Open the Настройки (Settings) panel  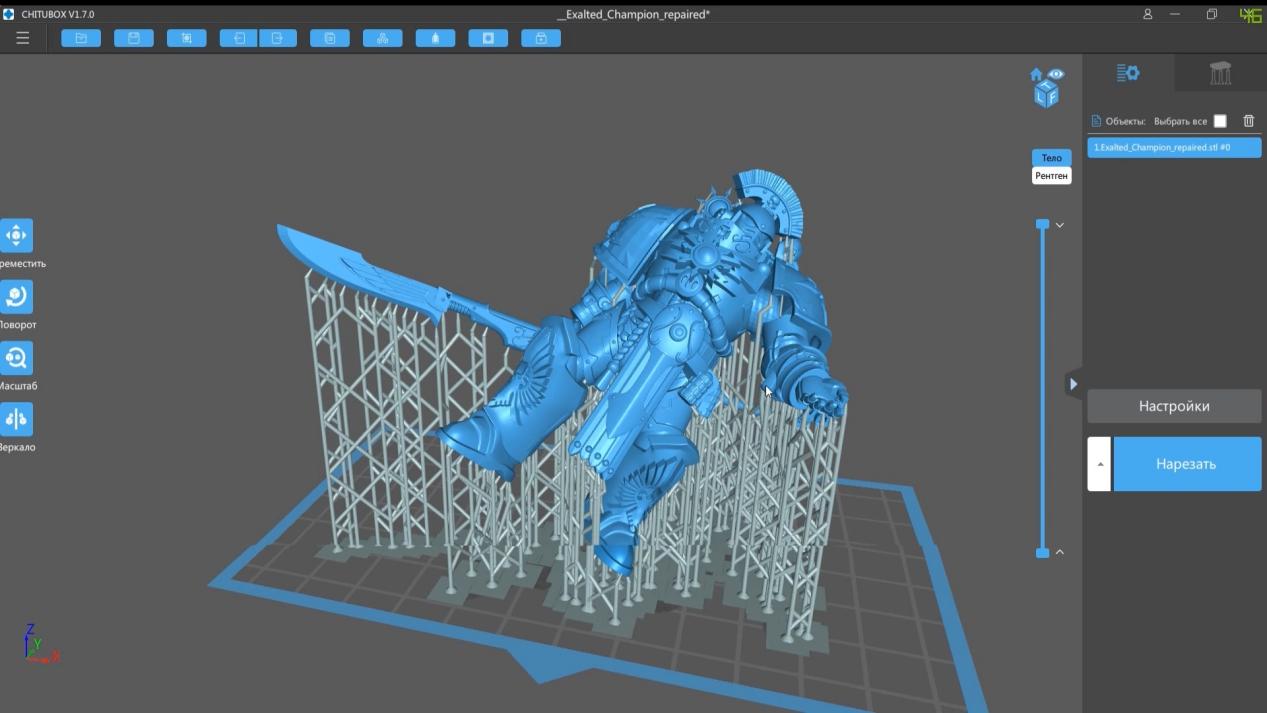(x=1173, y=406)
